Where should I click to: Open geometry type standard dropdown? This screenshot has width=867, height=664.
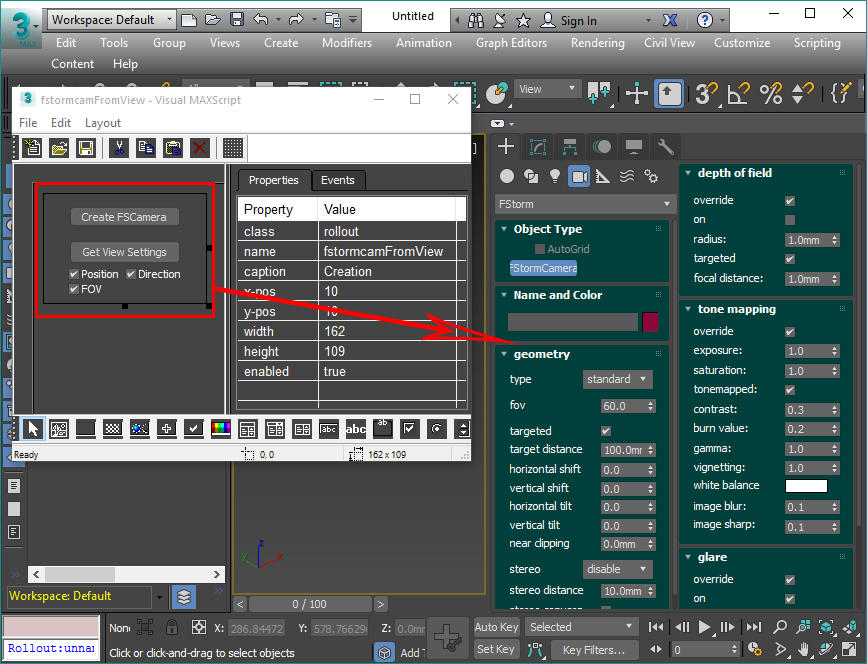[618, 379]
